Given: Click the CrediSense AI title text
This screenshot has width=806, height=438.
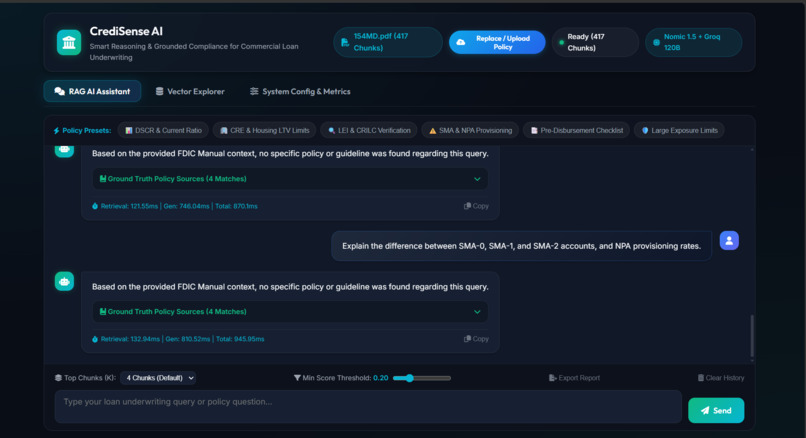Looking at the screenshot, I should (126, 31).
